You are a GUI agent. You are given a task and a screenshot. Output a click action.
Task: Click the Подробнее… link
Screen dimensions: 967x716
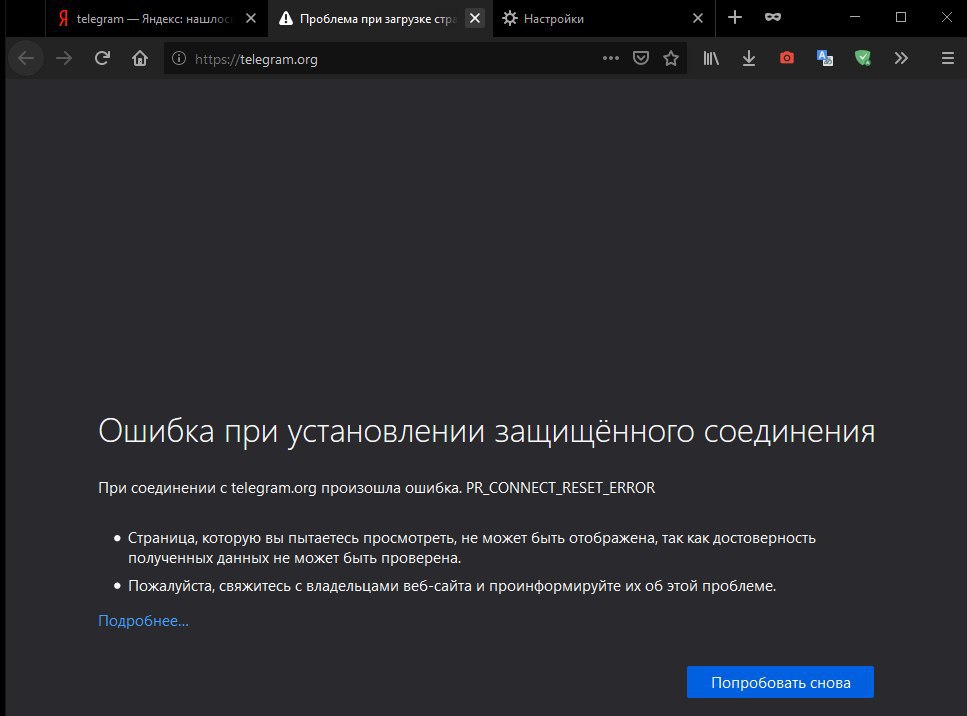[143, 620]
